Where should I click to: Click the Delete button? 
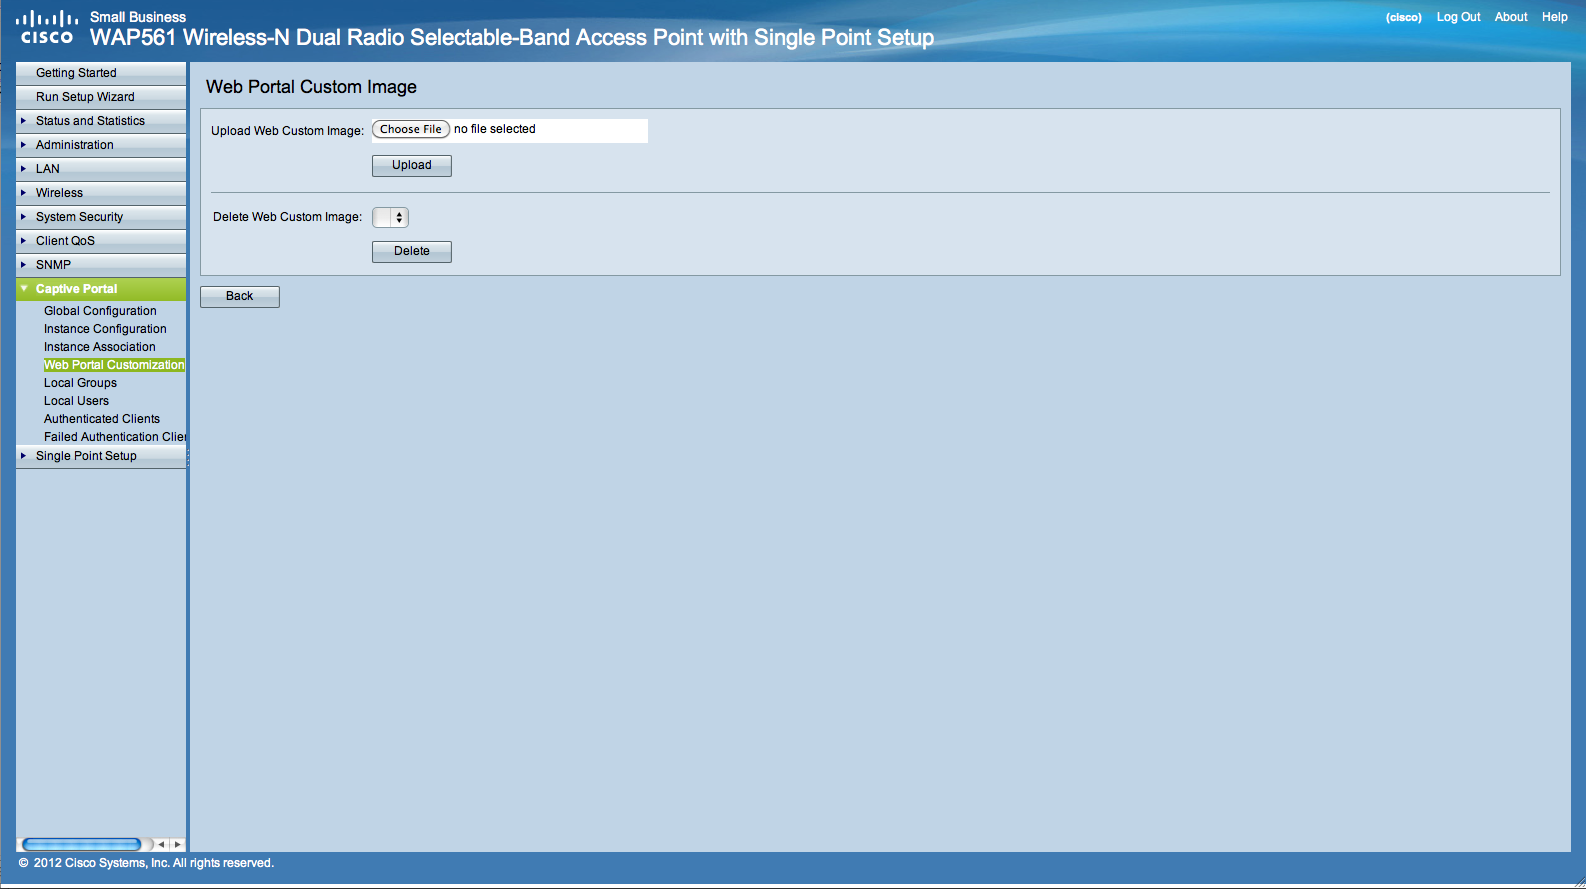pos(412,251)
